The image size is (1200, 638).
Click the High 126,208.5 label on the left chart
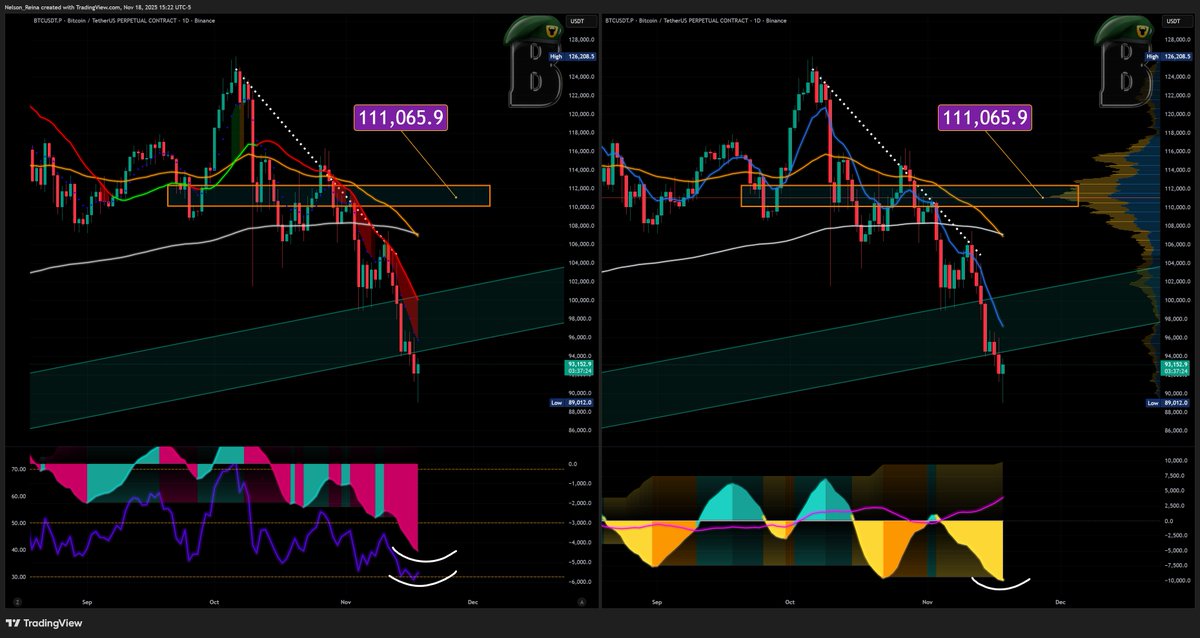click(x=572, y=58)
